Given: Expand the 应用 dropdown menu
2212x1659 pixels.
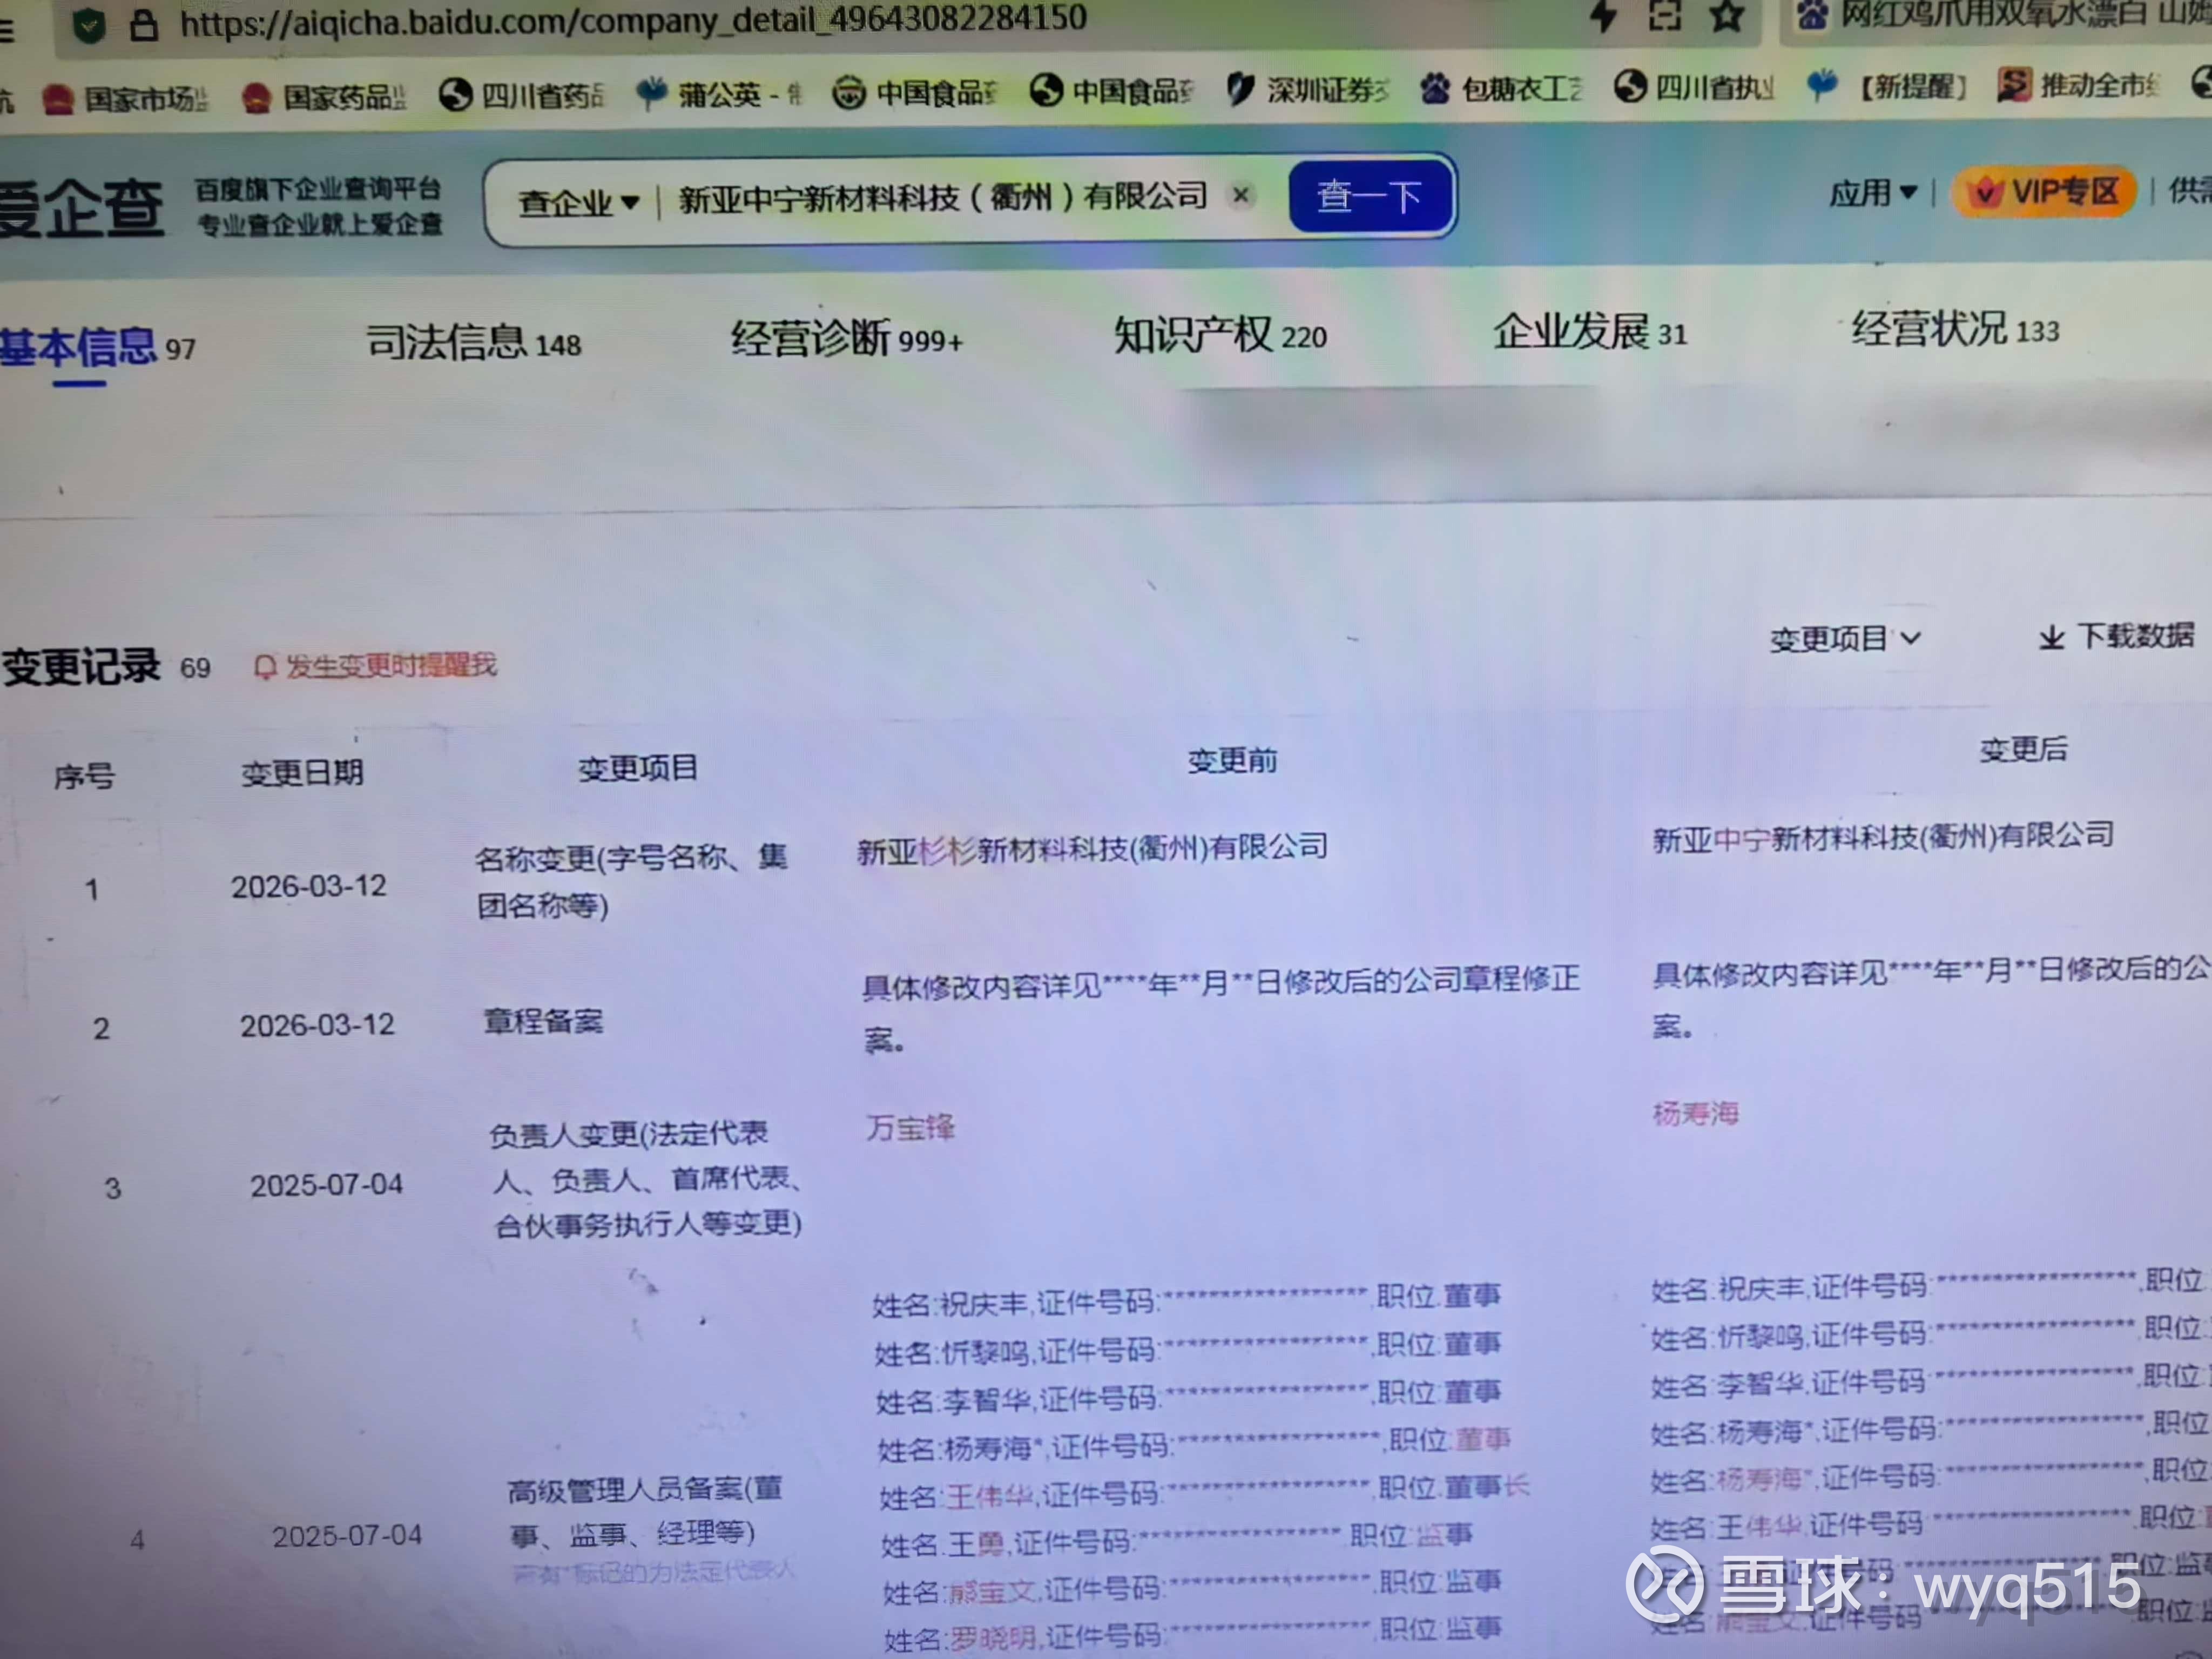Looking at the screenshot, I should pyautogui.click(x=1872, y=192).
